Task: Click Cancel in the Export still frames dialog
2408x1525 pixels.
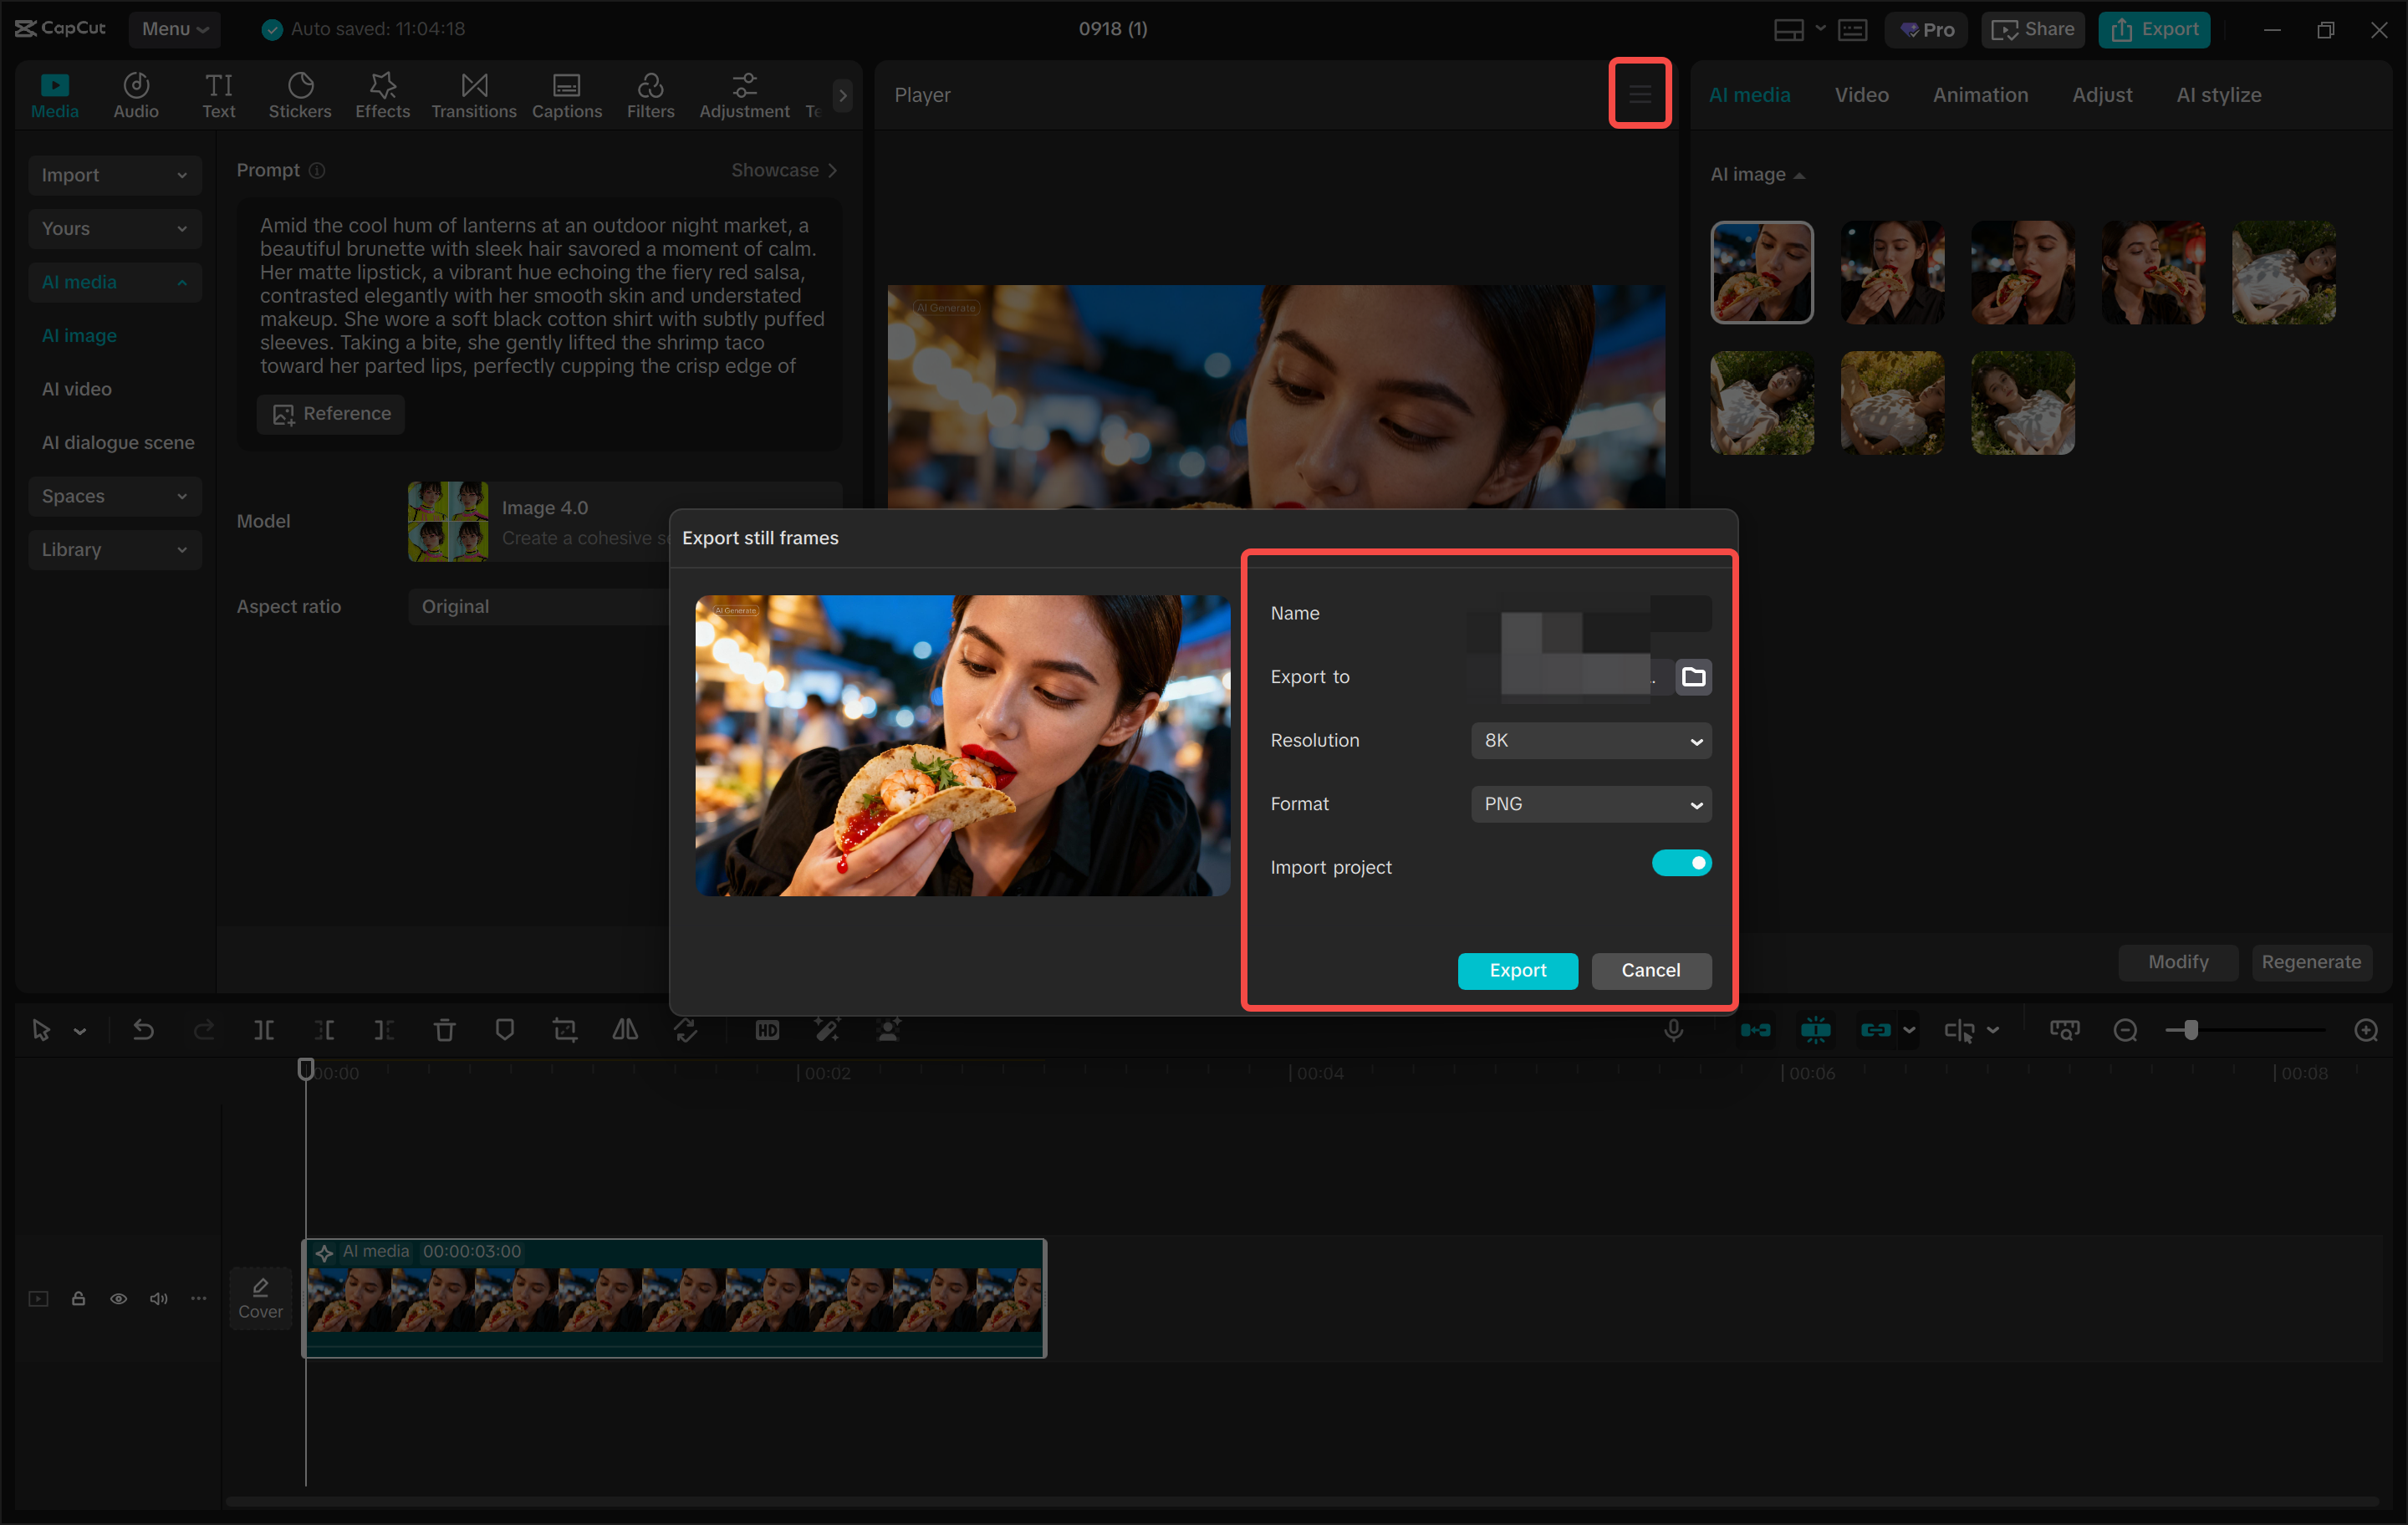Action: (x=1651, y=970)
